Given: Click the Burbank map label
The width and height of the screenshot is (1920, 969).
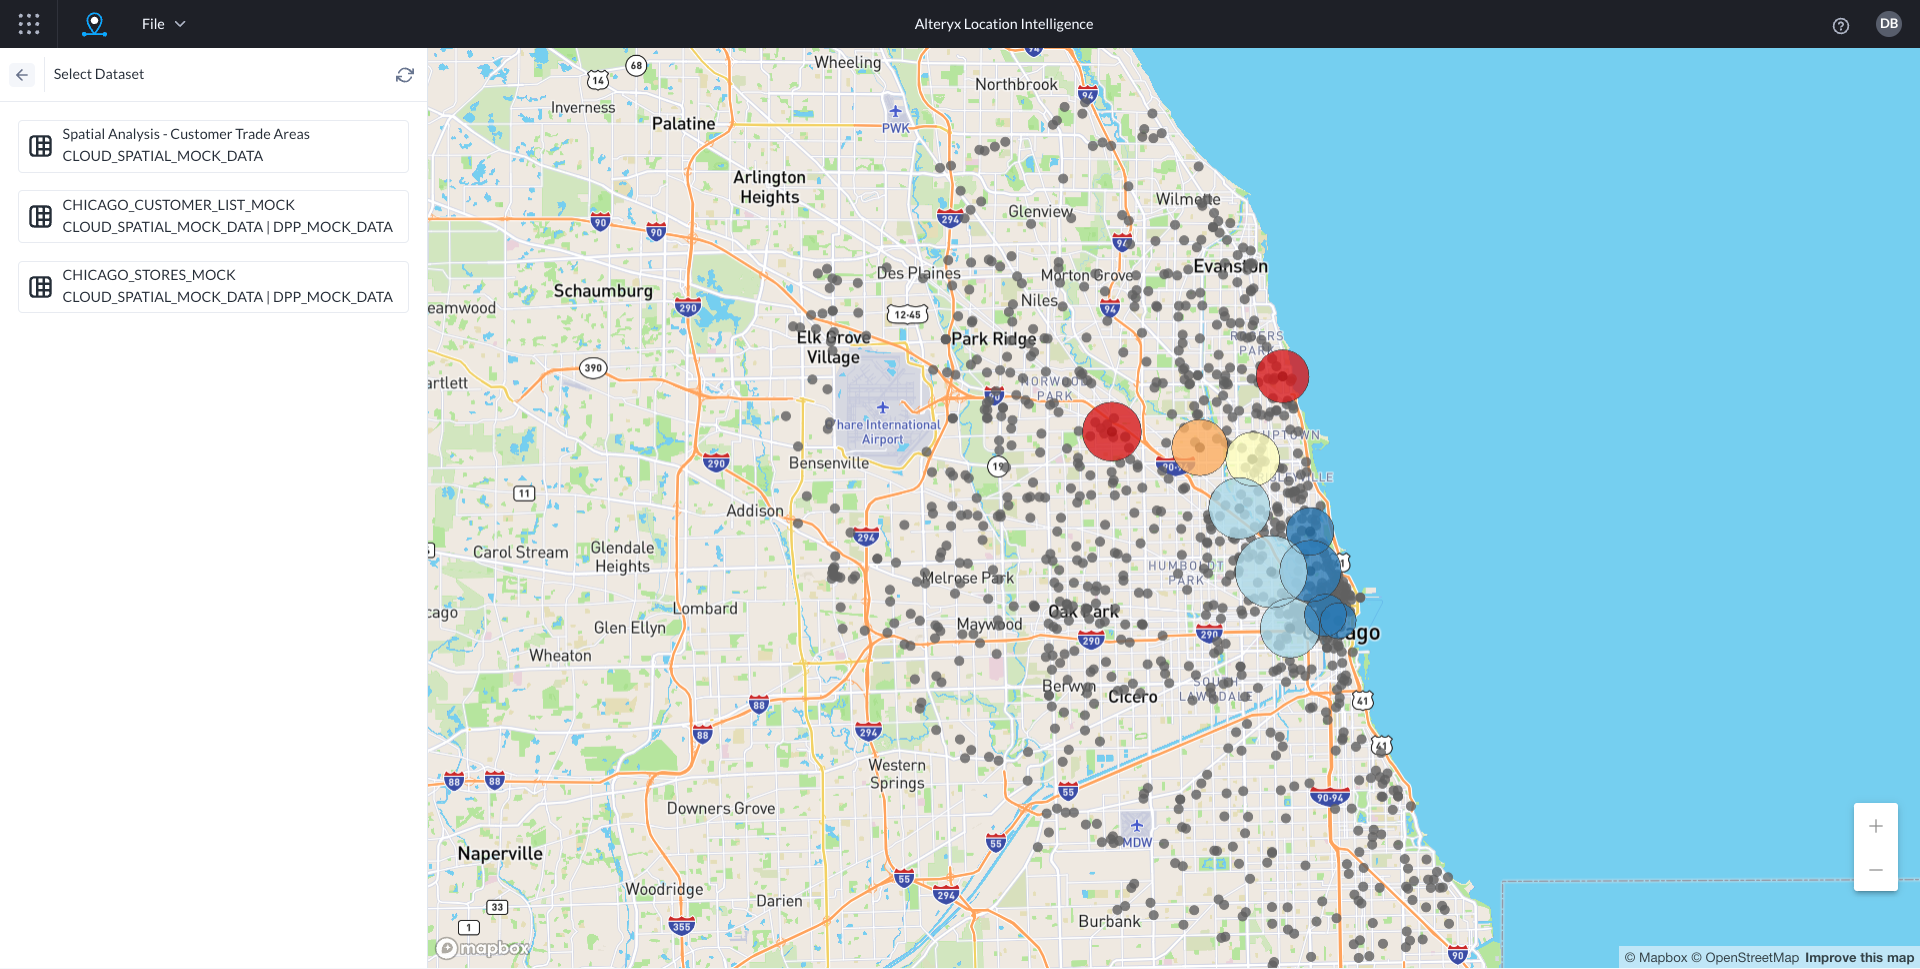Looking at the screenshot, I should [1109, 921].
